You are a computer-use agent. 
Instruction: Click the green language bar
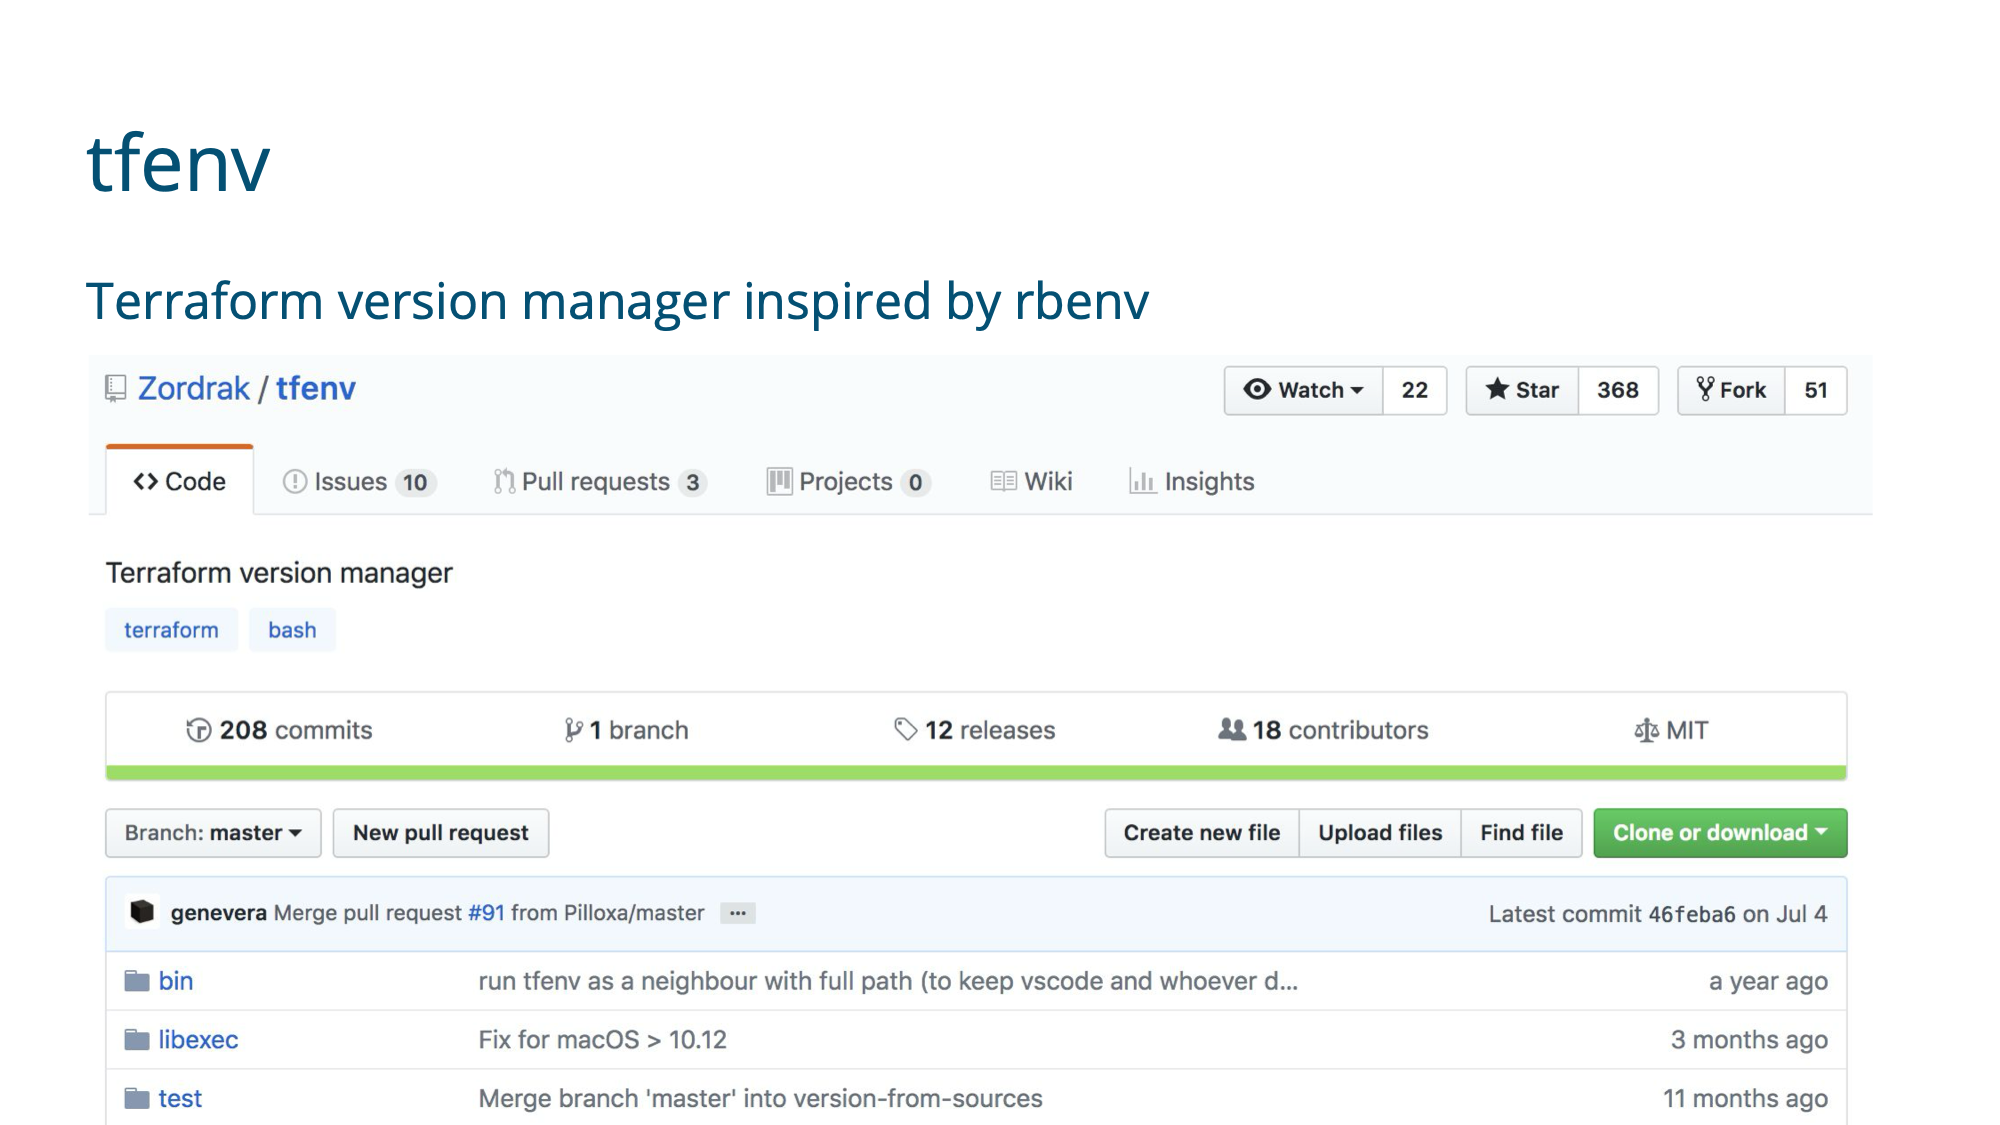(x=976, y=773)
